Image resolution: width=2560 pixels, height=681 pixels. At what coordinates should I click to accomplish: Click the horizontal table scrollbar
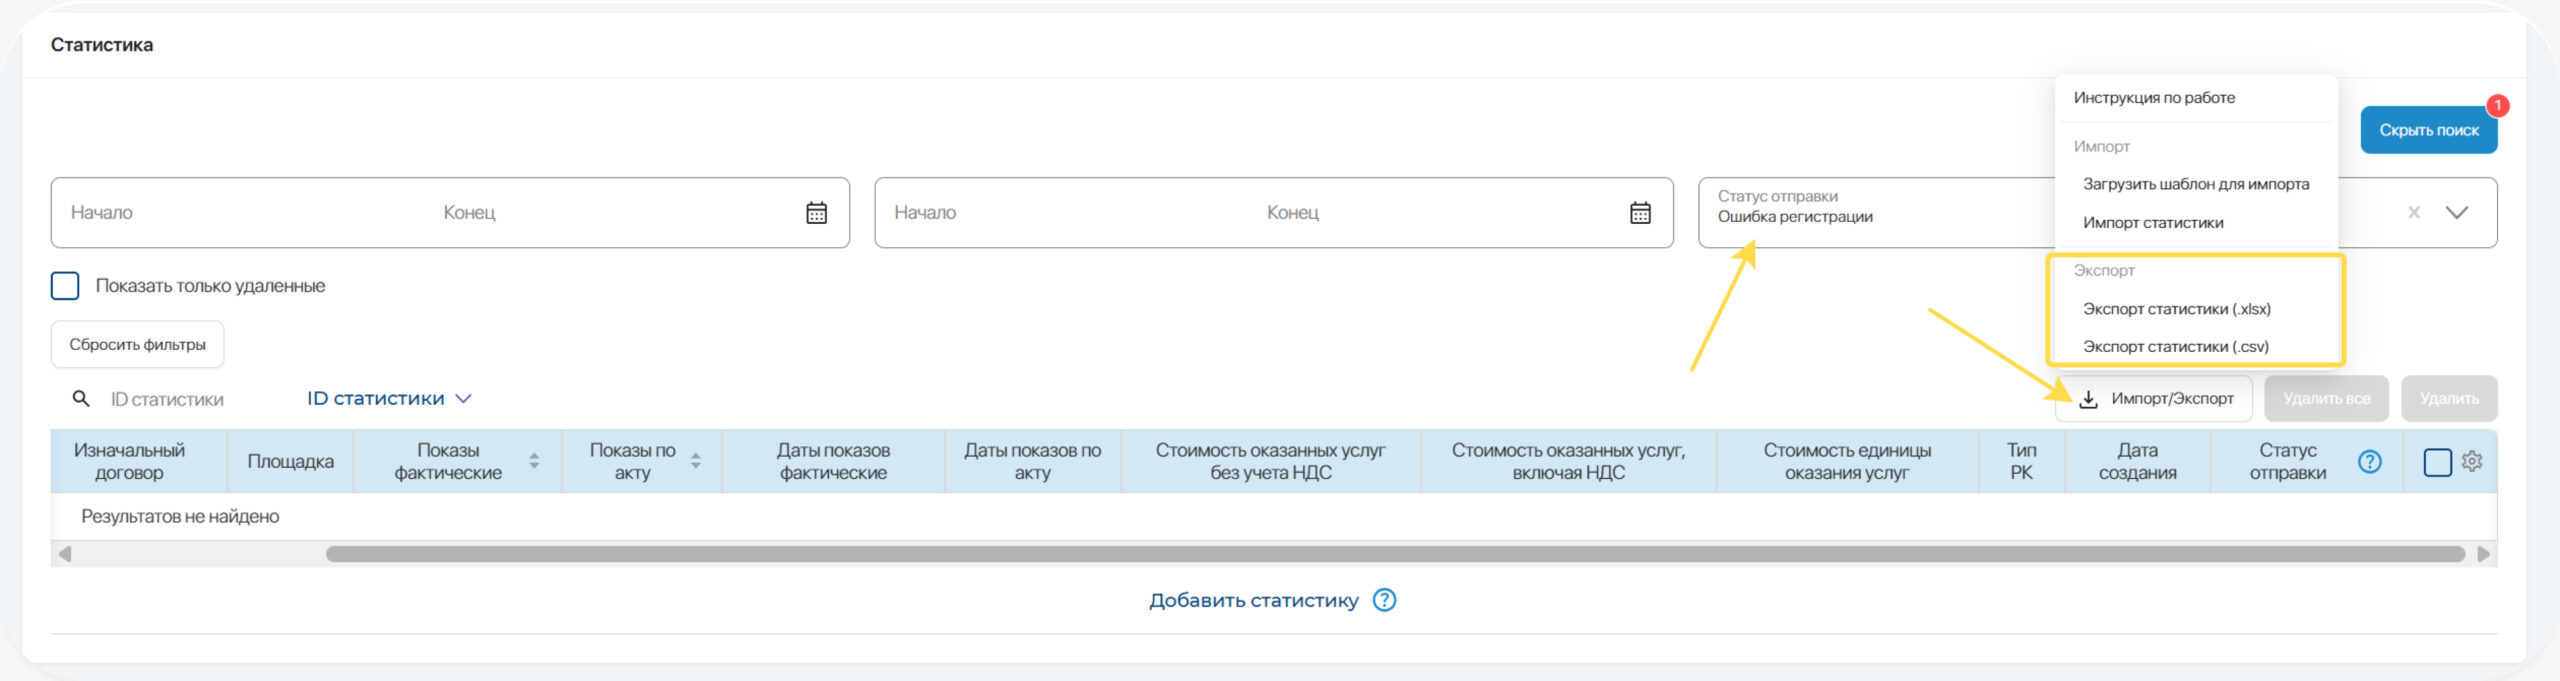tap(1394, 554)
